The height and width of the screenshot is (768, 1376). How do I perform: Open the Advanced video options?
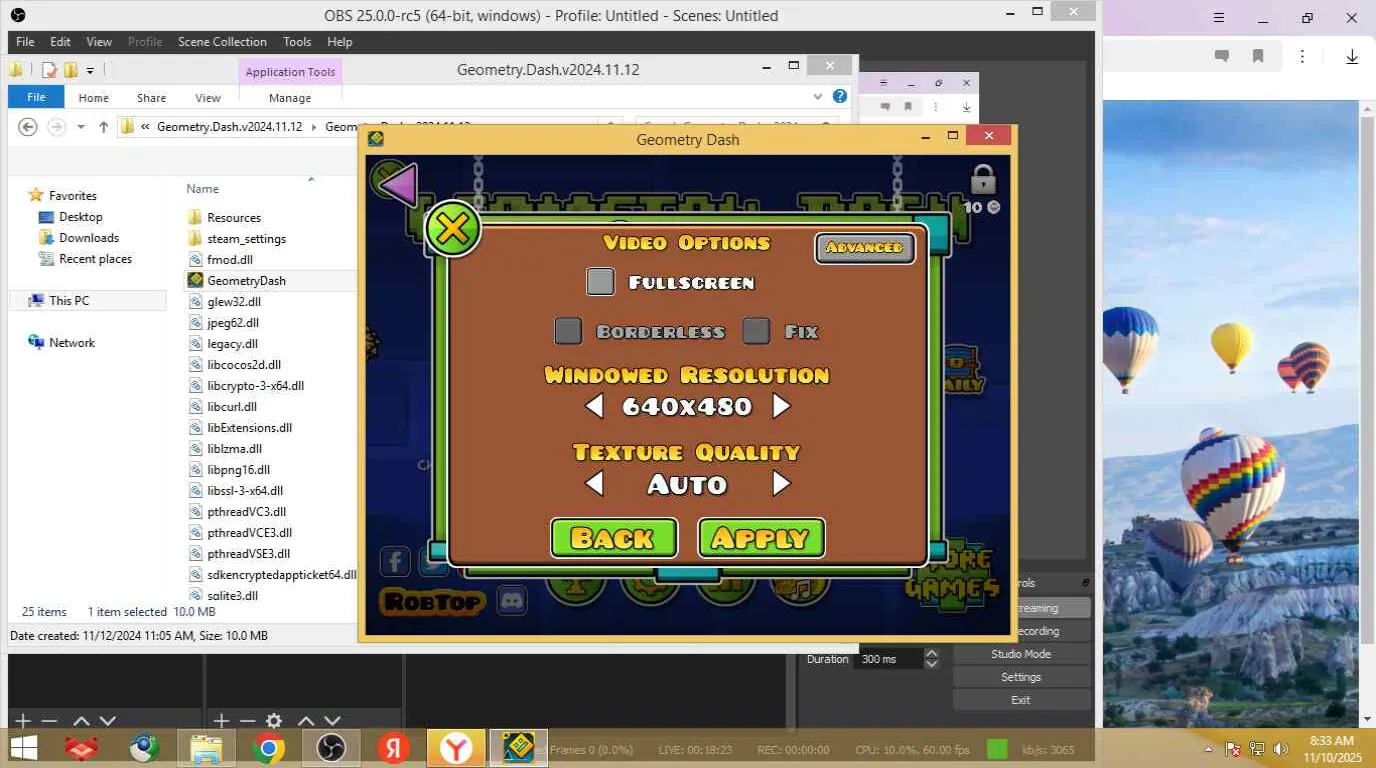[865, 248]
